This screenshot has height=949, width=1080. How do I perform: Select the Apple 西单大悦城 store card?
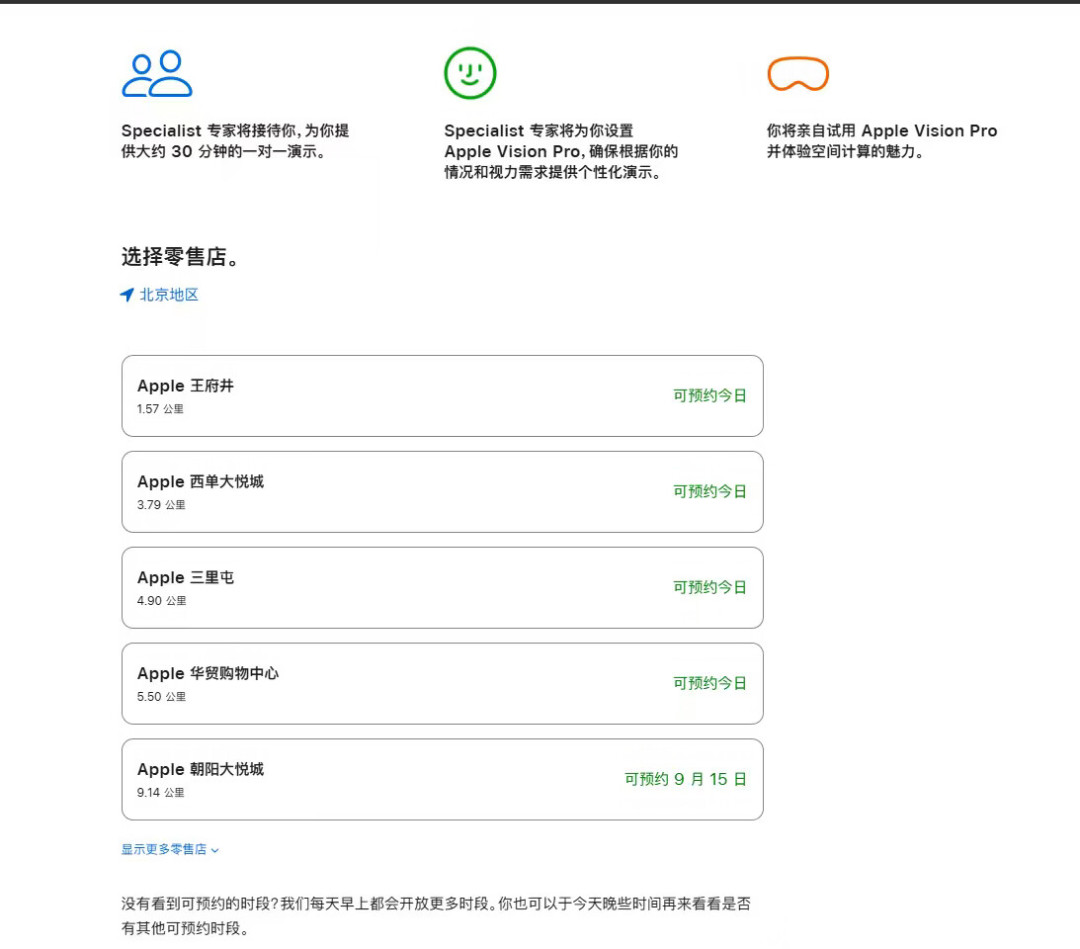(442, 492)
